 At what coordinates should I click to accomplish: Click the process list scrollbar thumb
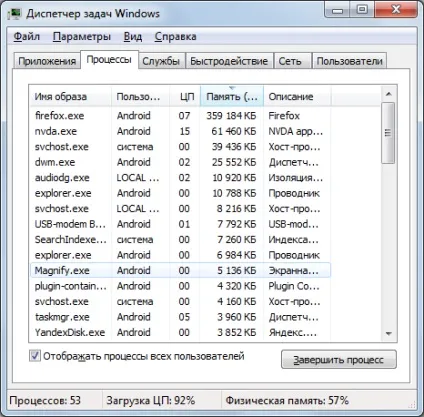point(388,133)
